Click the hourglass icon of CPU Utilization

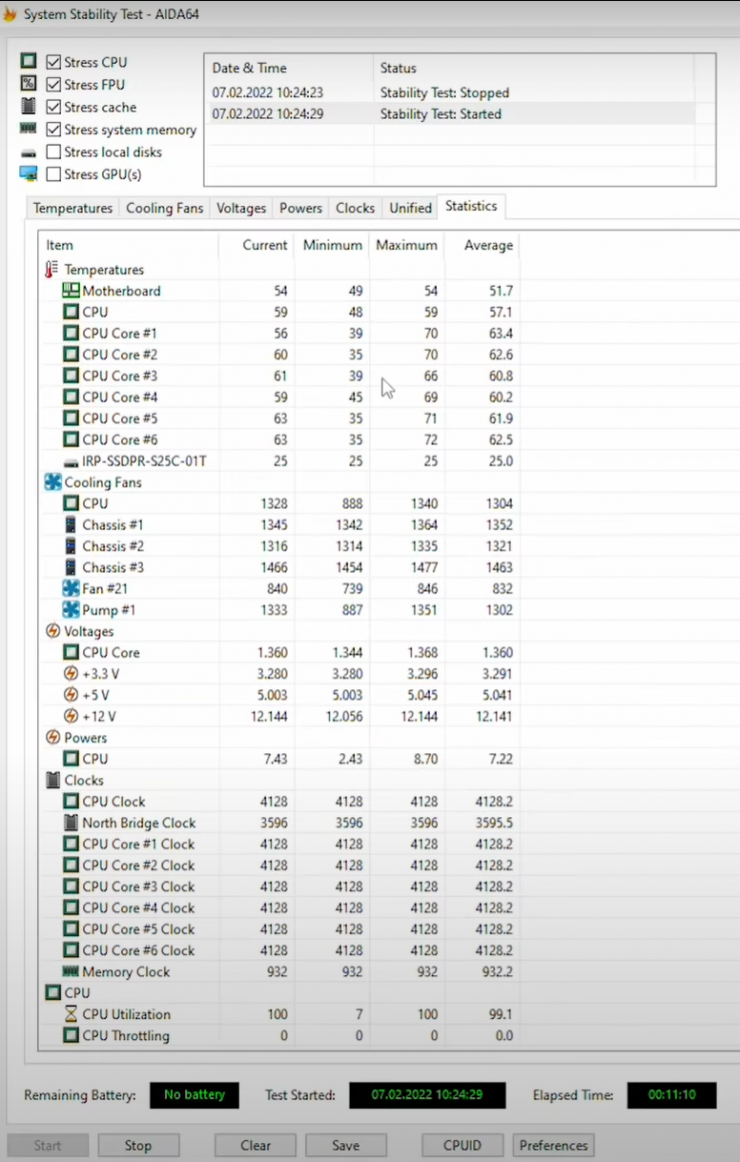pyautogui.click(x=70, y=1014)
